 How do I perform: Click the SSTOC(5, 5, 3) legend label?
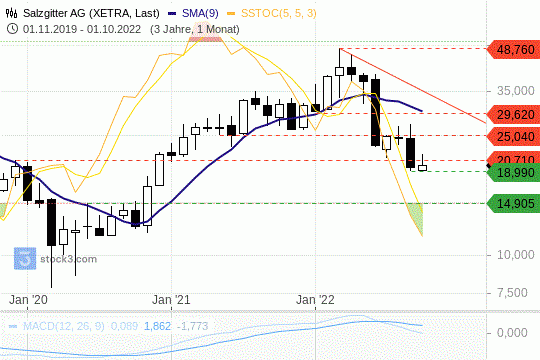(278, 13)
